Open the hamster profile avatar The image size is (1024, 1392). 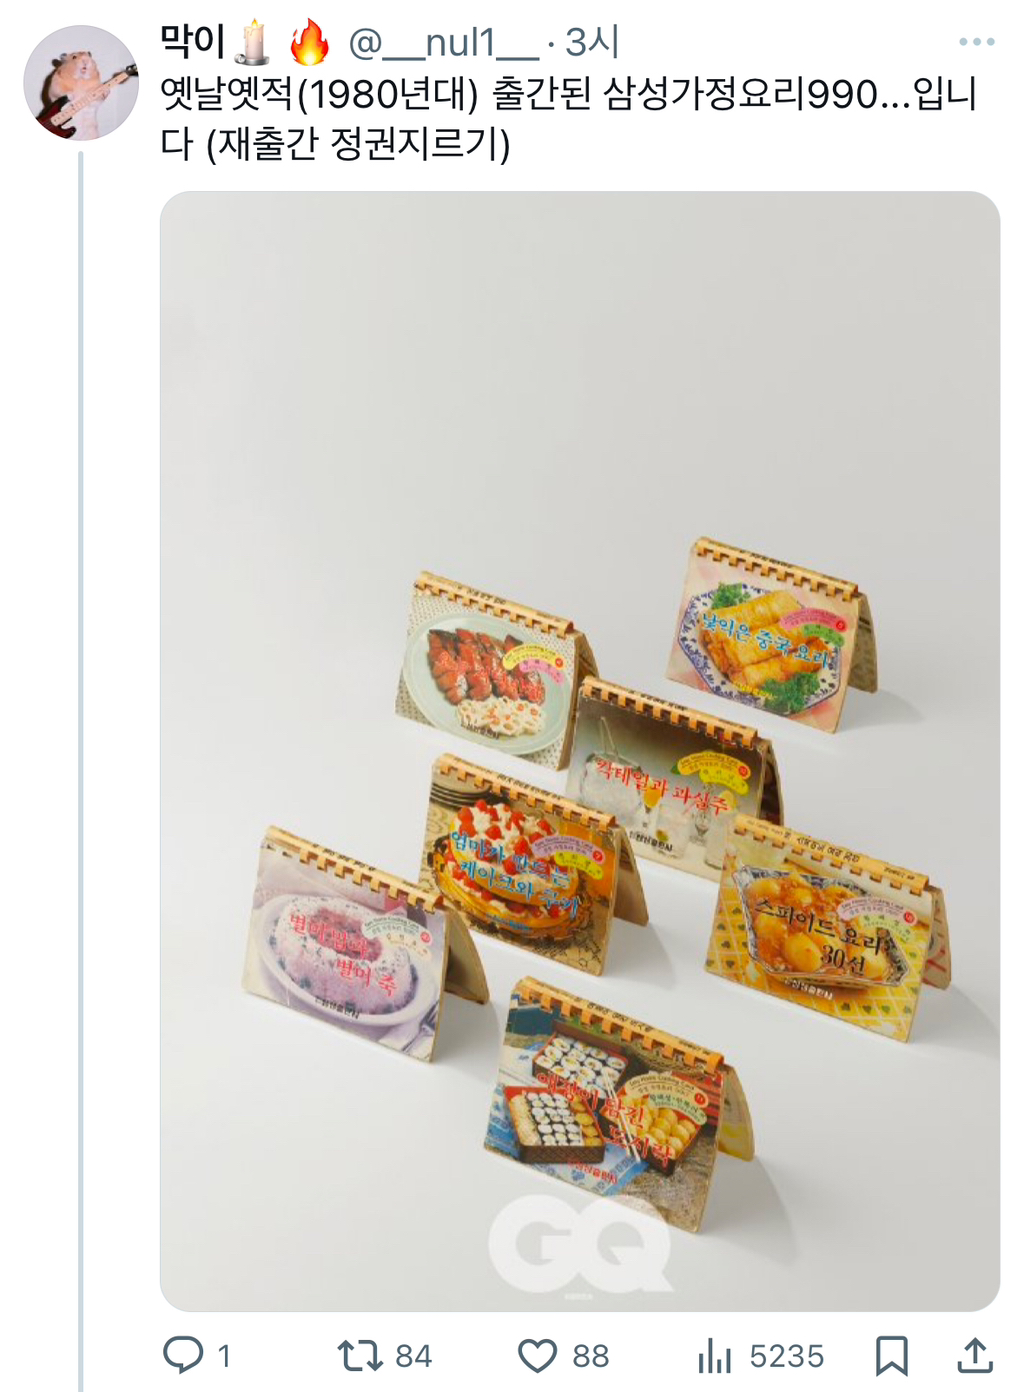81,82
